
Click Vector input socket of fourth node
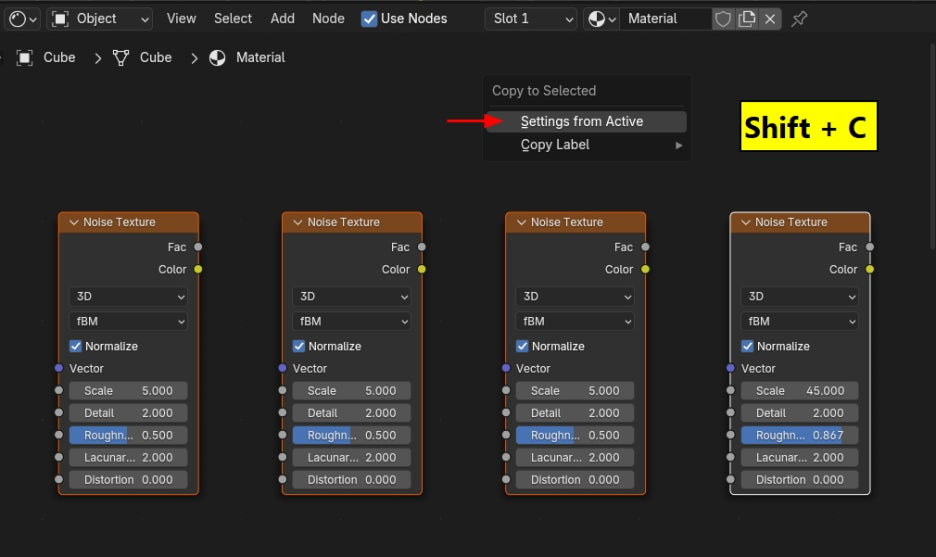click(730, 368)
